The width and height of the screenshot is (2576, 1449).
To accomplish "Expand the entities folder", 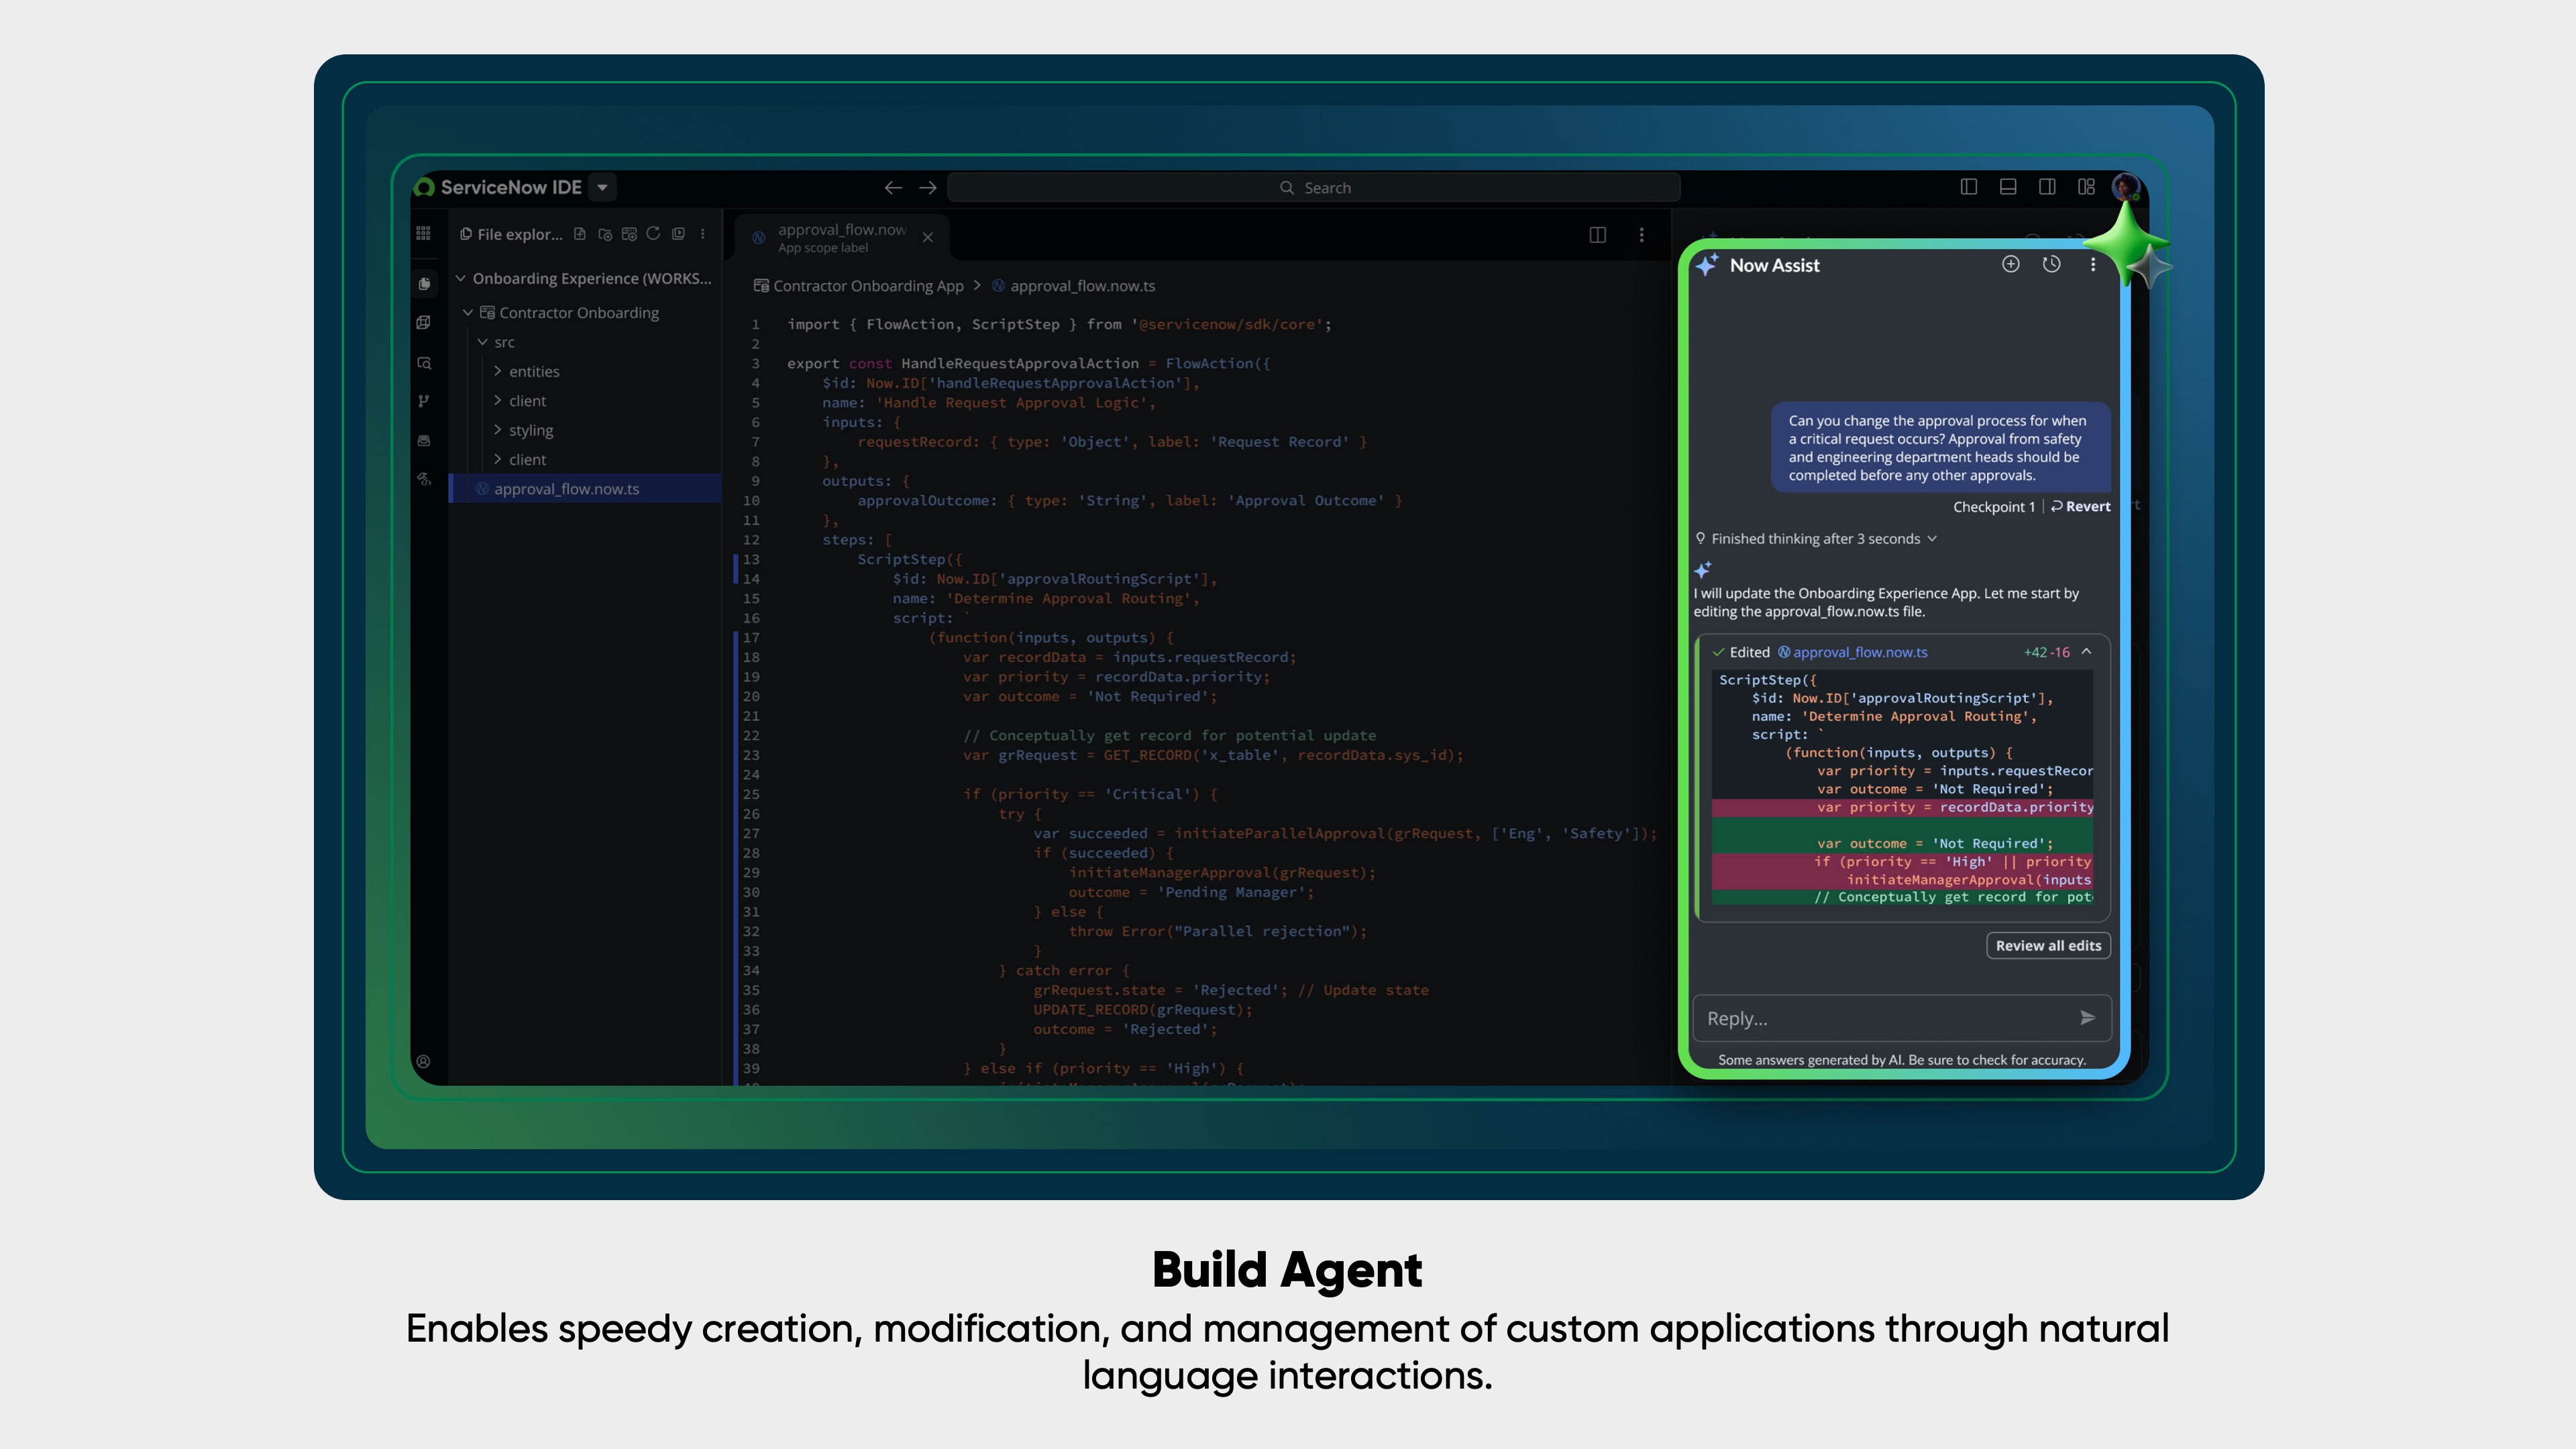I will click(533, 371).
